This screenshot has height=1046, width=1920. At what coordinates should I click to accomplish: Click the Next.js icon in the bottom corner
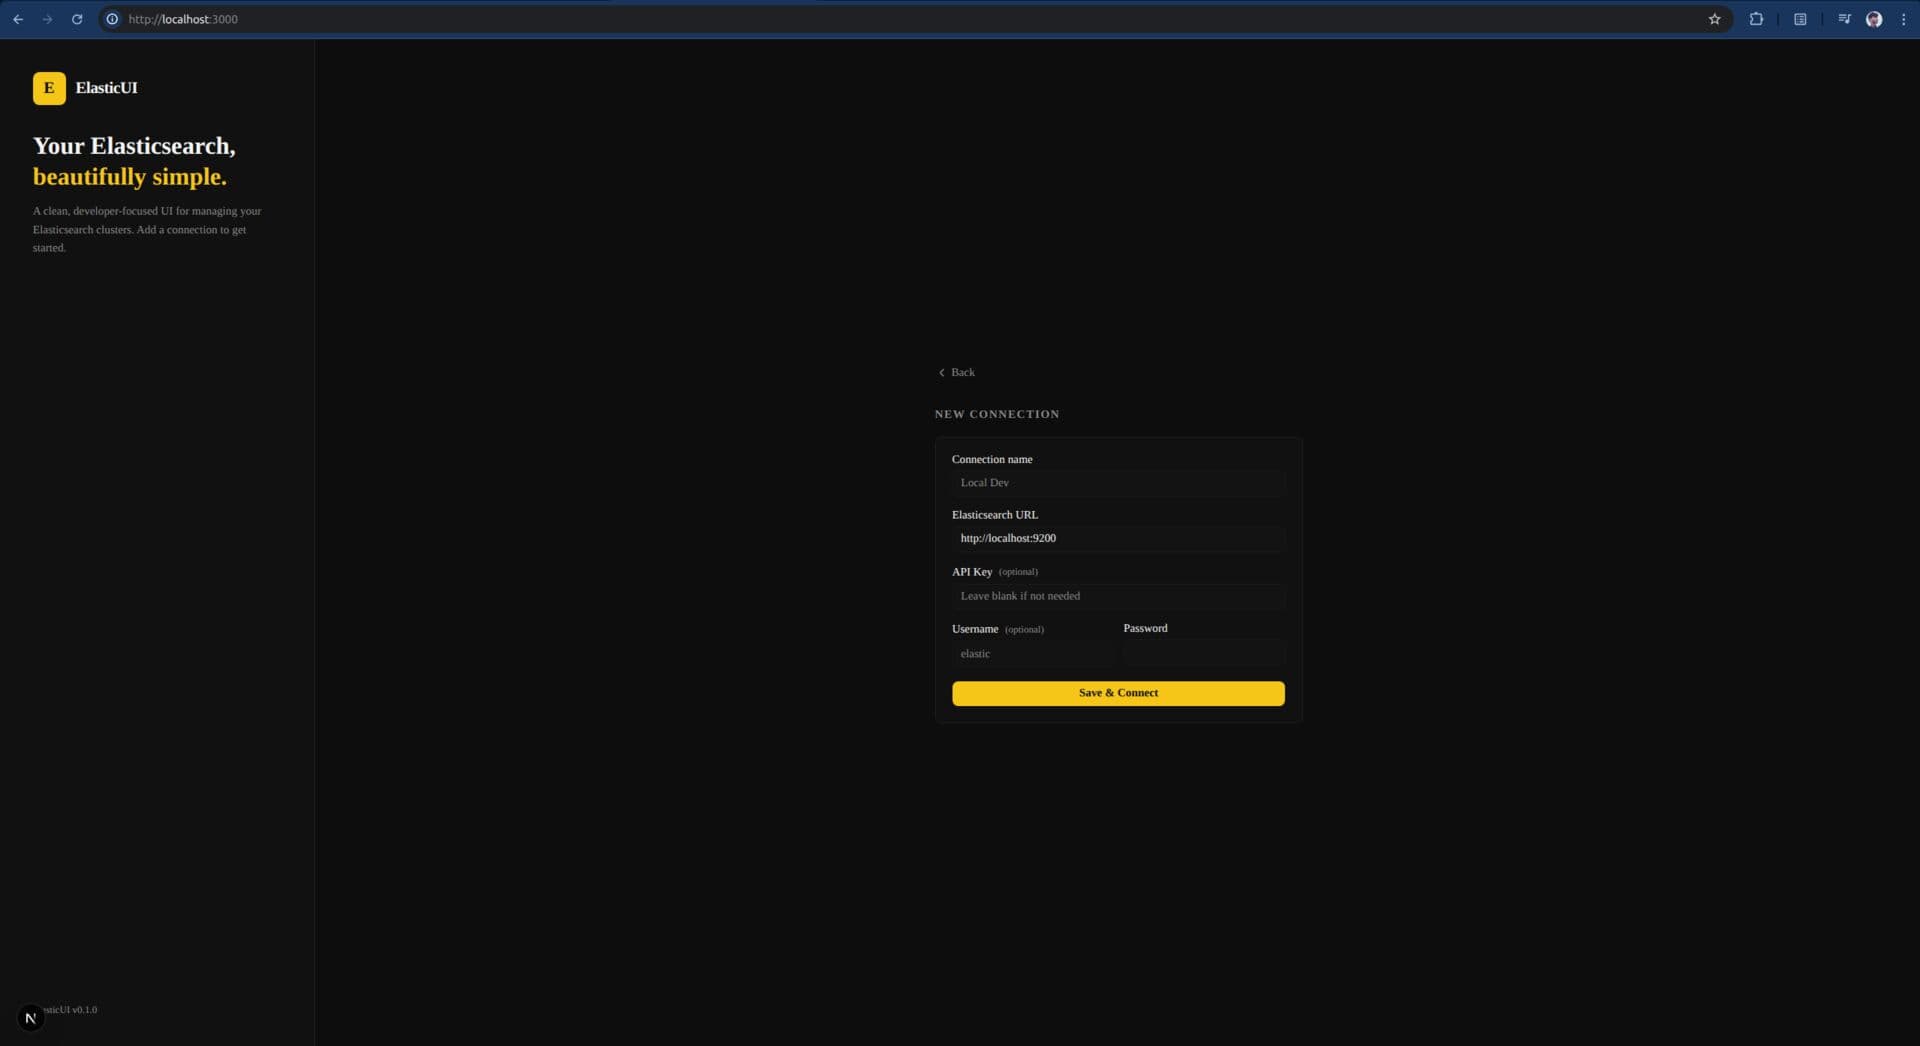tap(31, 1016)
